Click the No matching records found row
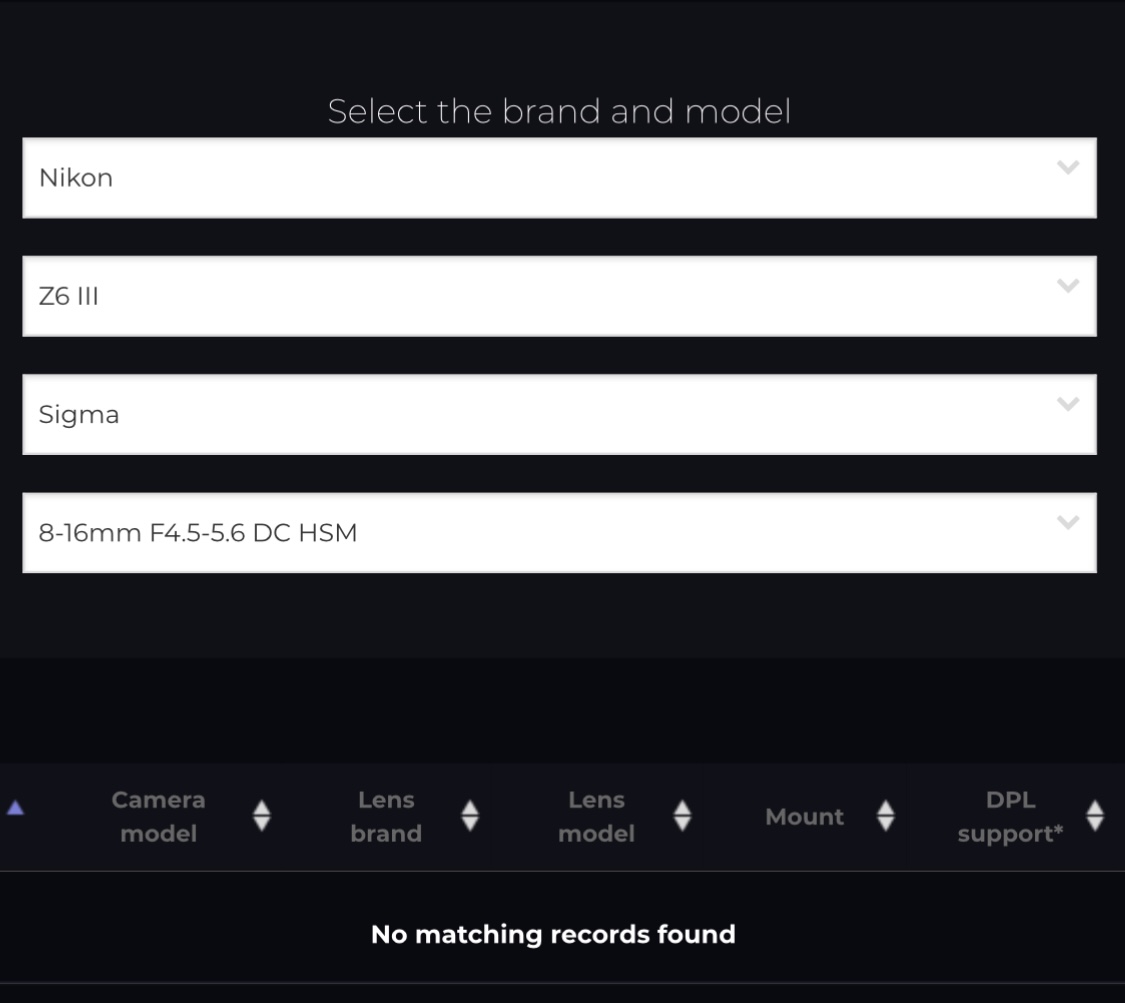The image size is (1125, 1003). pyautogui.click(x=553, y=934)
